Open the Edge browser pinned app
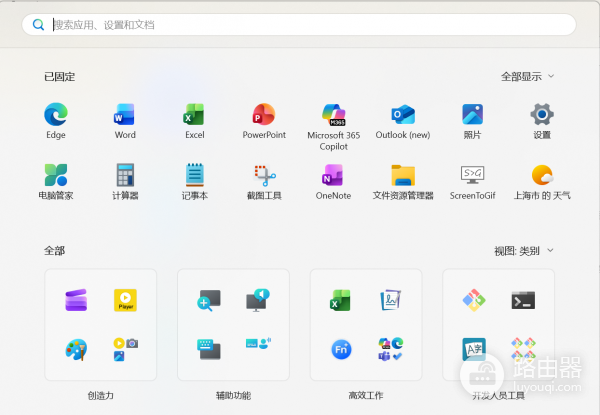Image resolution: width=600 pixels, height=415 pixels. (56, 121)
